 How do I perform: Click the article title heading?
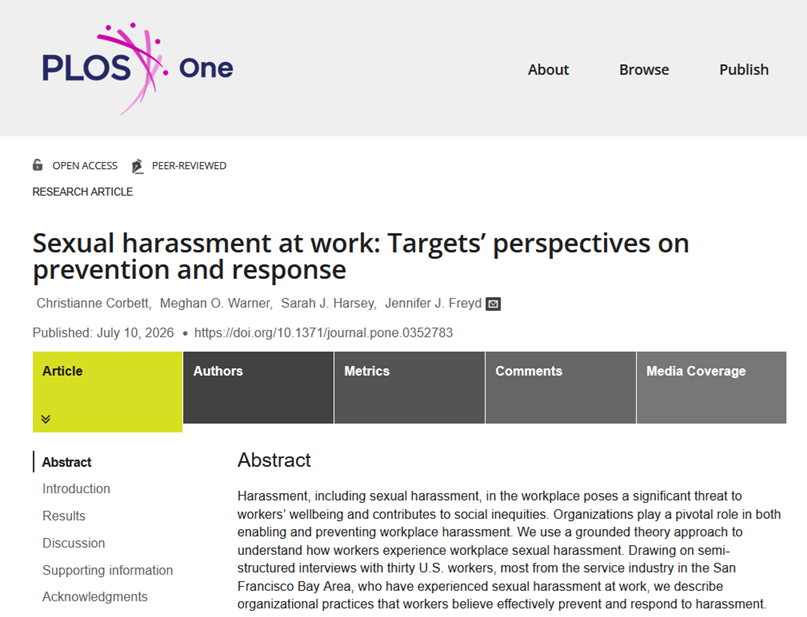coord(360,256)
